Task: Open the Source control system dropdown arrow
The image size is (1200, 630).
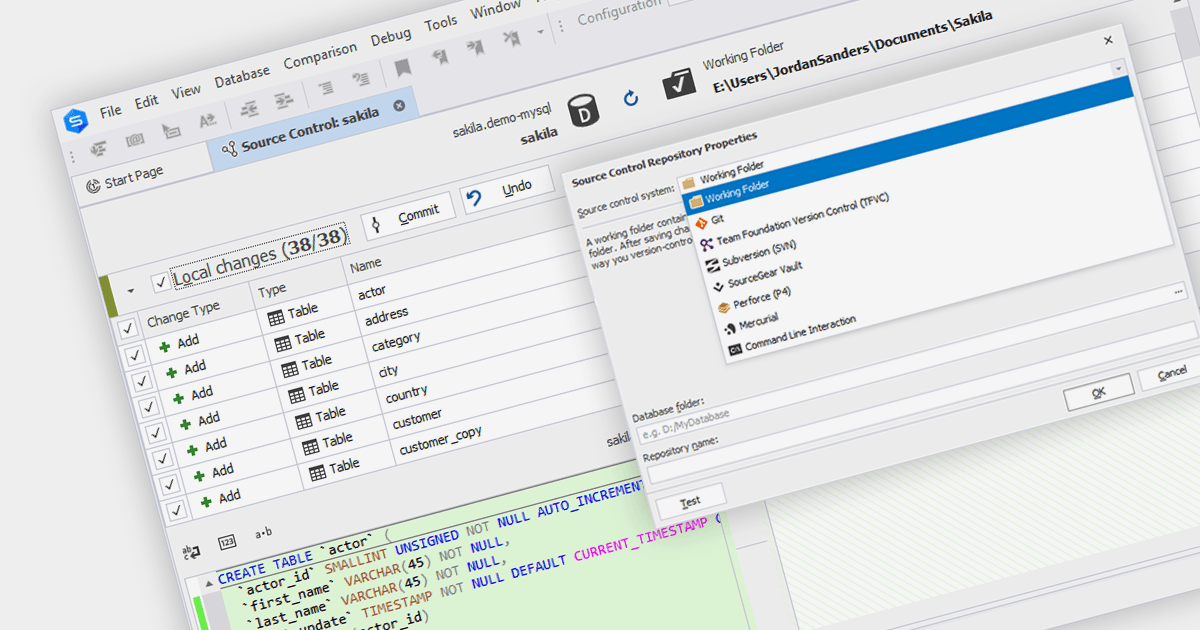Action: pyautogui.click(x=1118, y=68)
